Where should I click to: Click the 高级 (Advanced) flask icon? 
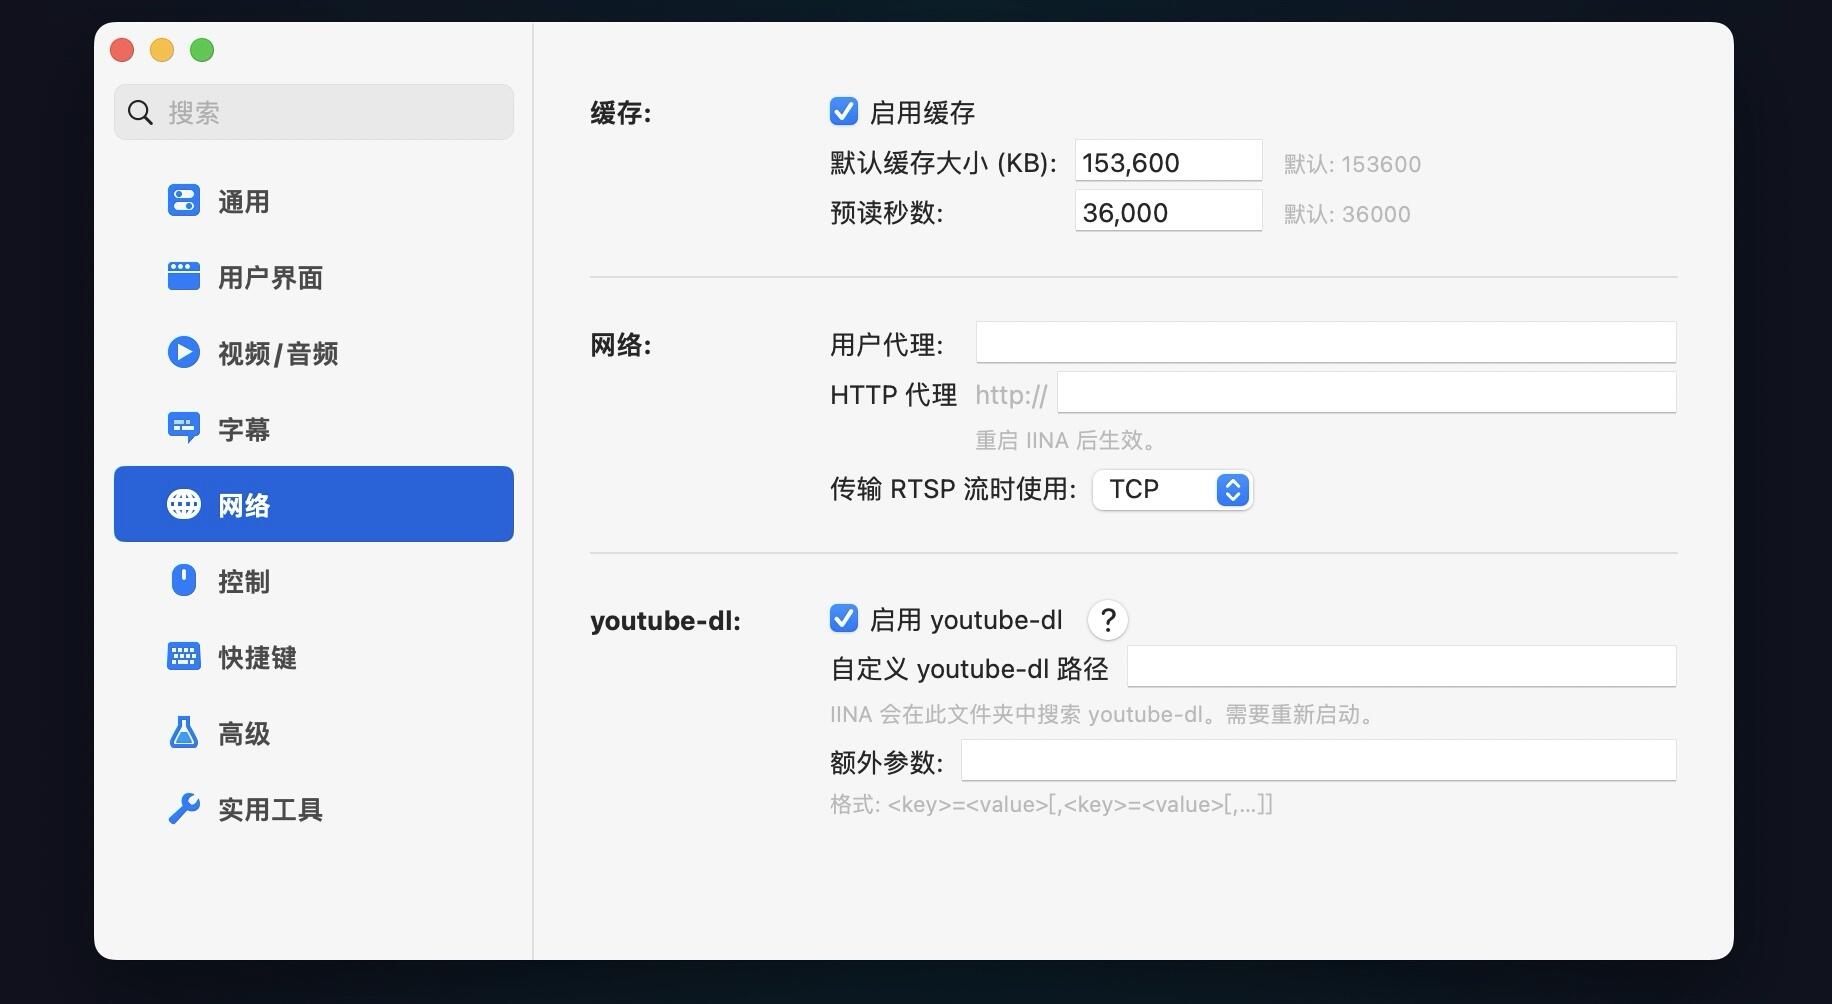pos(184,732)
